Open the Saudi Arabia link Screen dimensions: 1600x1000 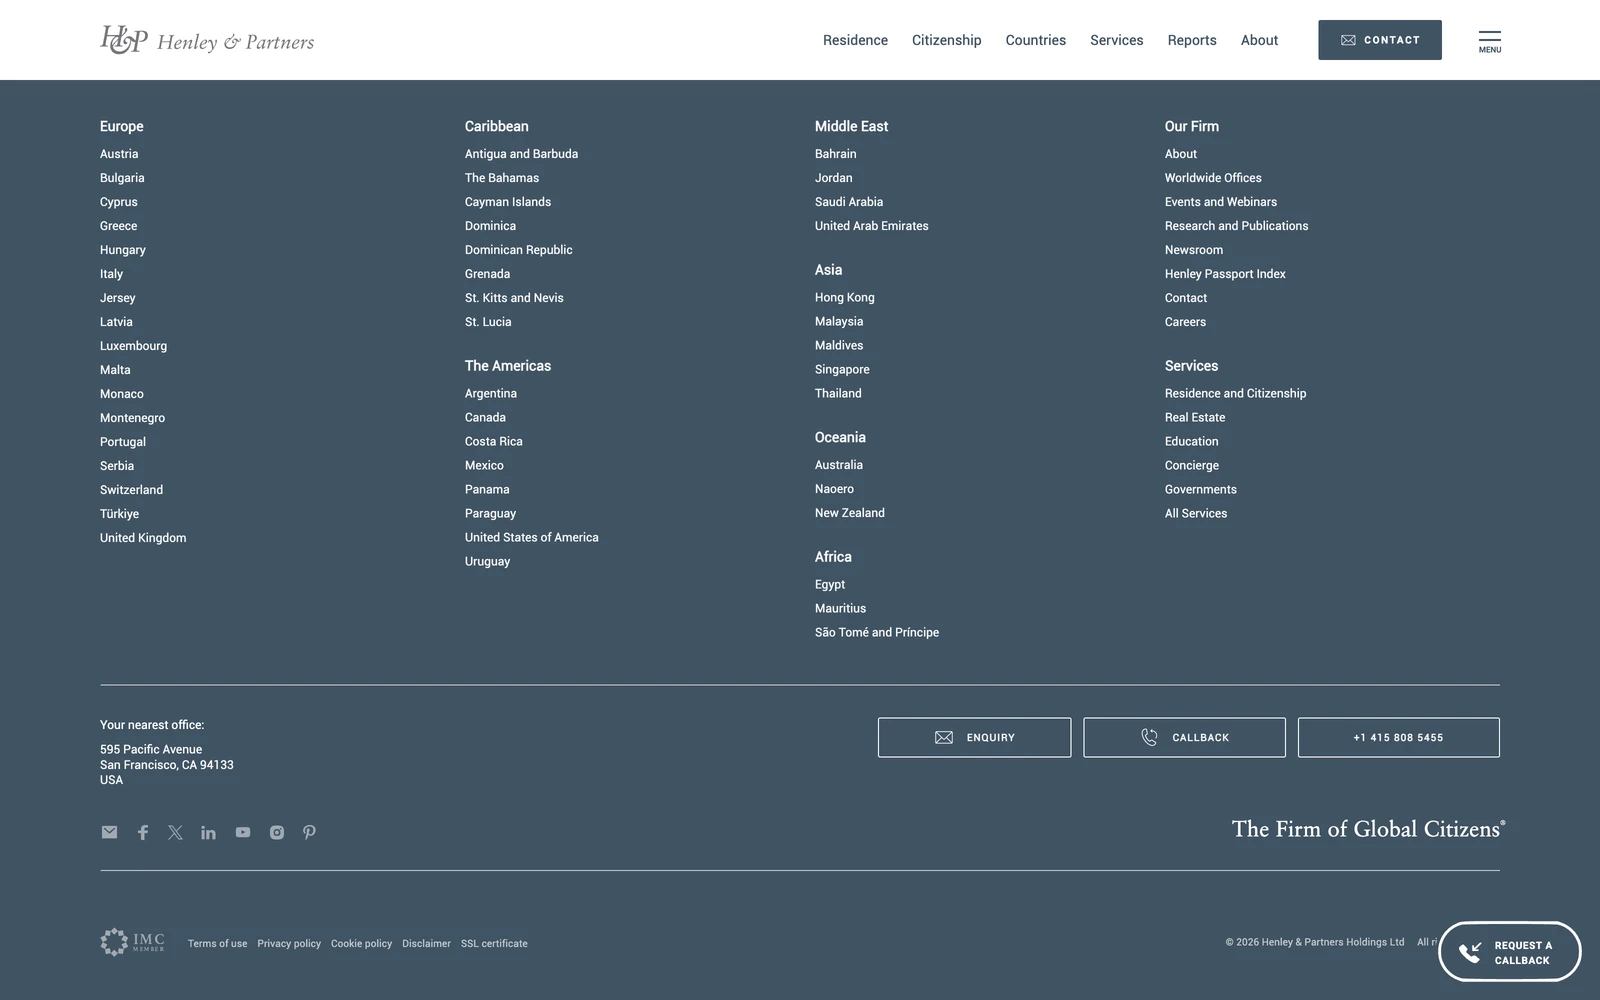click(849, 202)
